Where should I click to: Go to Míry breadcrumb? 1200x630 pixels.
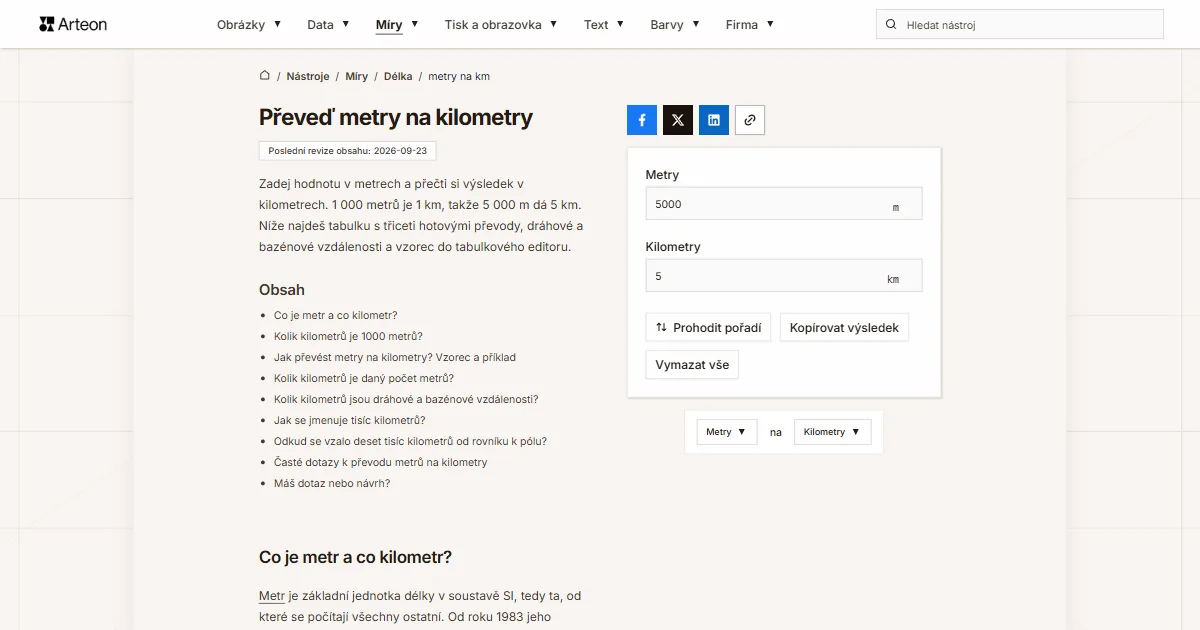(x=357, y=76)
